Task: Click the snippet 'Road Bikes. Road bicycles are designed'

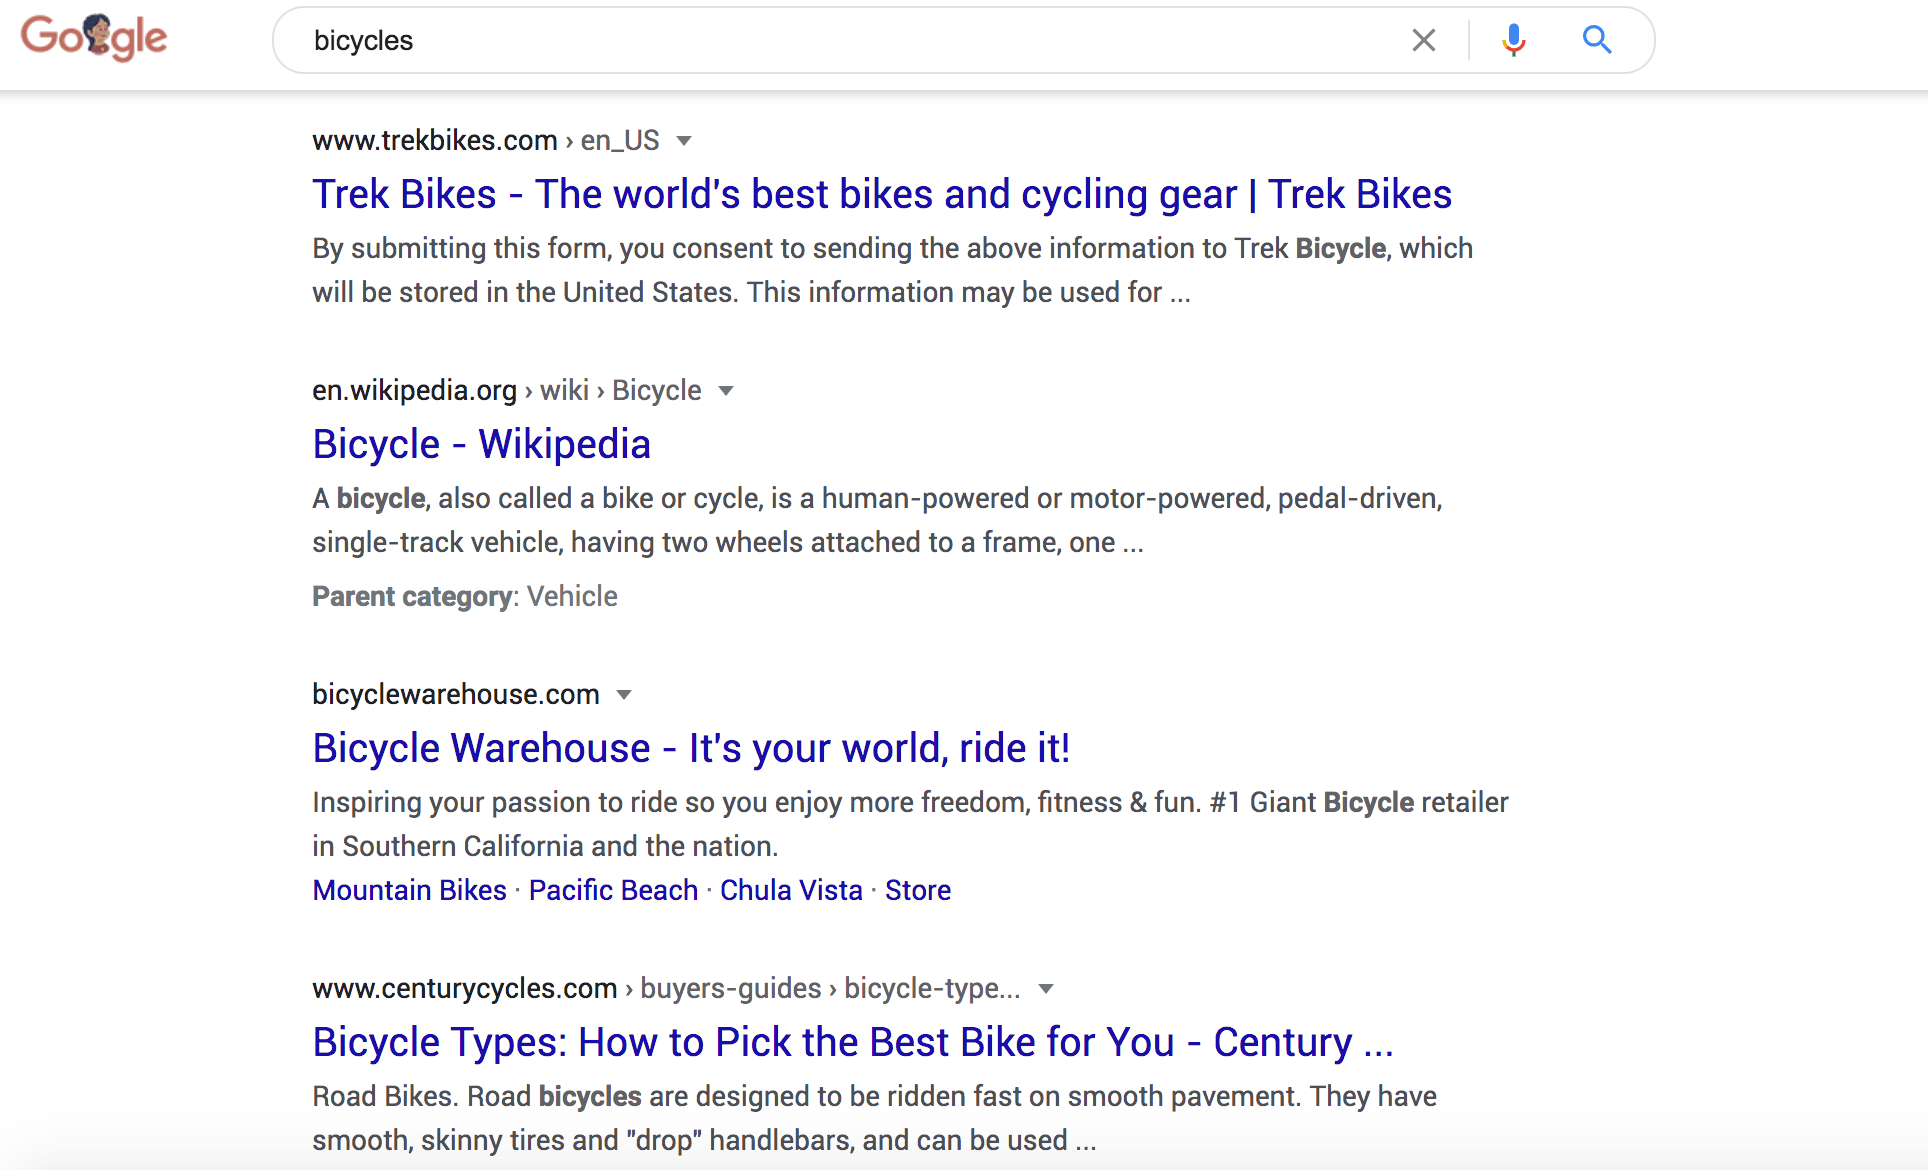Action: coord(874,1118)
